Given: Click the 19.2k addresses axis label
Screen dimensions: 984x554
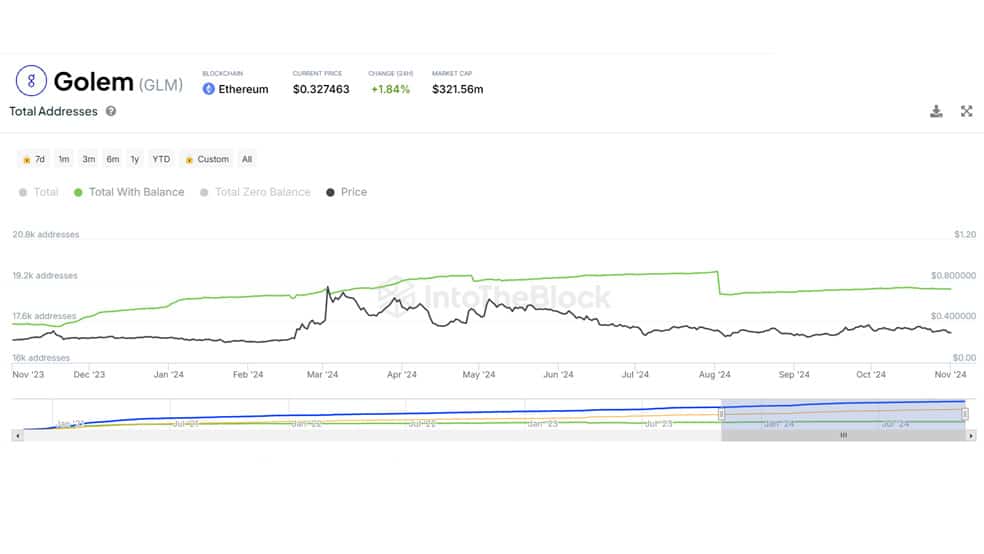Looking at the screenshot, I should 45,275.
